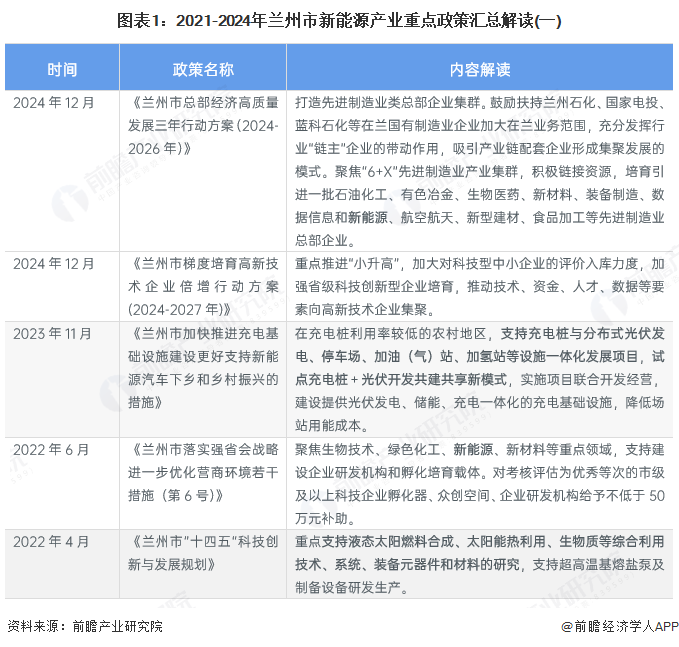Click the description starting with 重点支持液态太阳燃料合成
Screen dimensions: 679x647
pos(479,564)
